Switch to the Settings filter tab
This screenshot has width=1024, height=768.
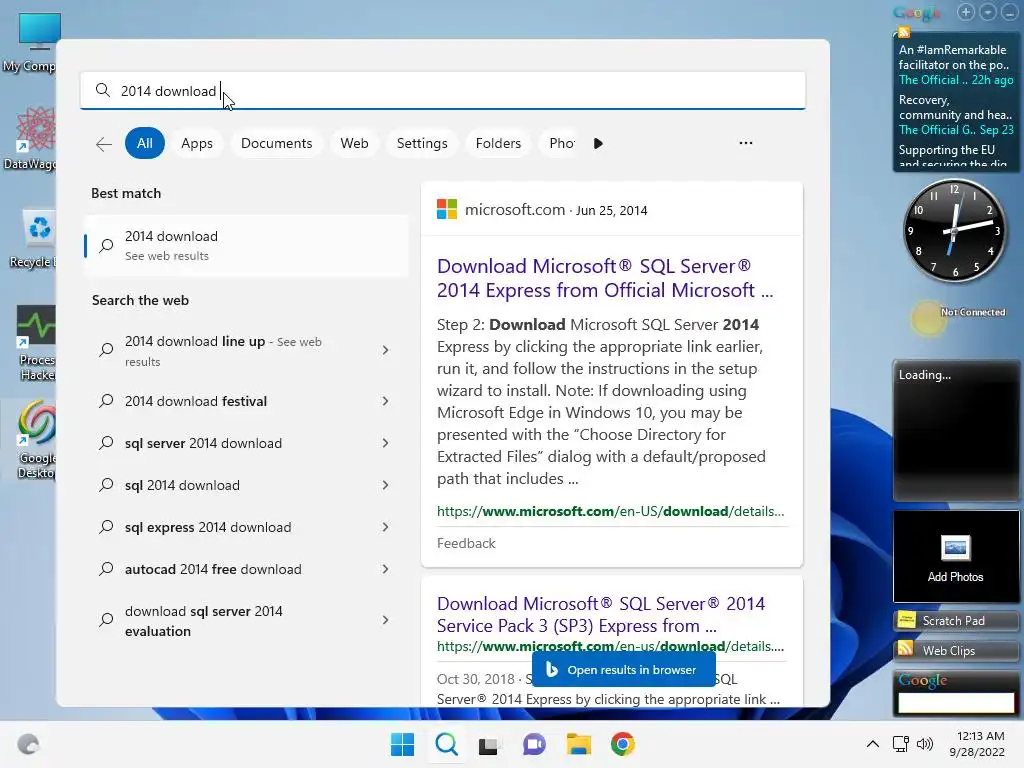[422, 143]
